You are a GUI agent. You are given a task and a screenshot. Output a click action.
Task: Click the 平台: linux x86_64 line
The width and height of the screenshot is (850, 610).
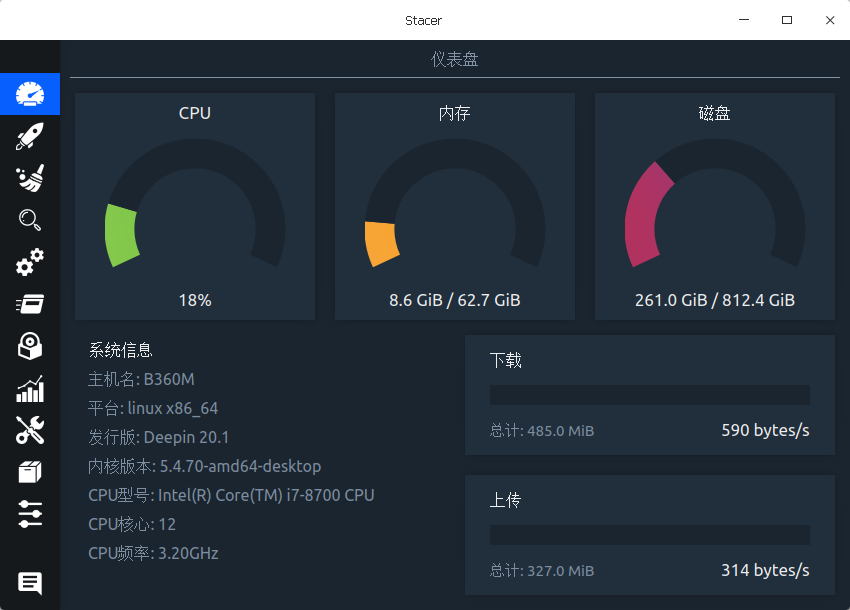153,408
